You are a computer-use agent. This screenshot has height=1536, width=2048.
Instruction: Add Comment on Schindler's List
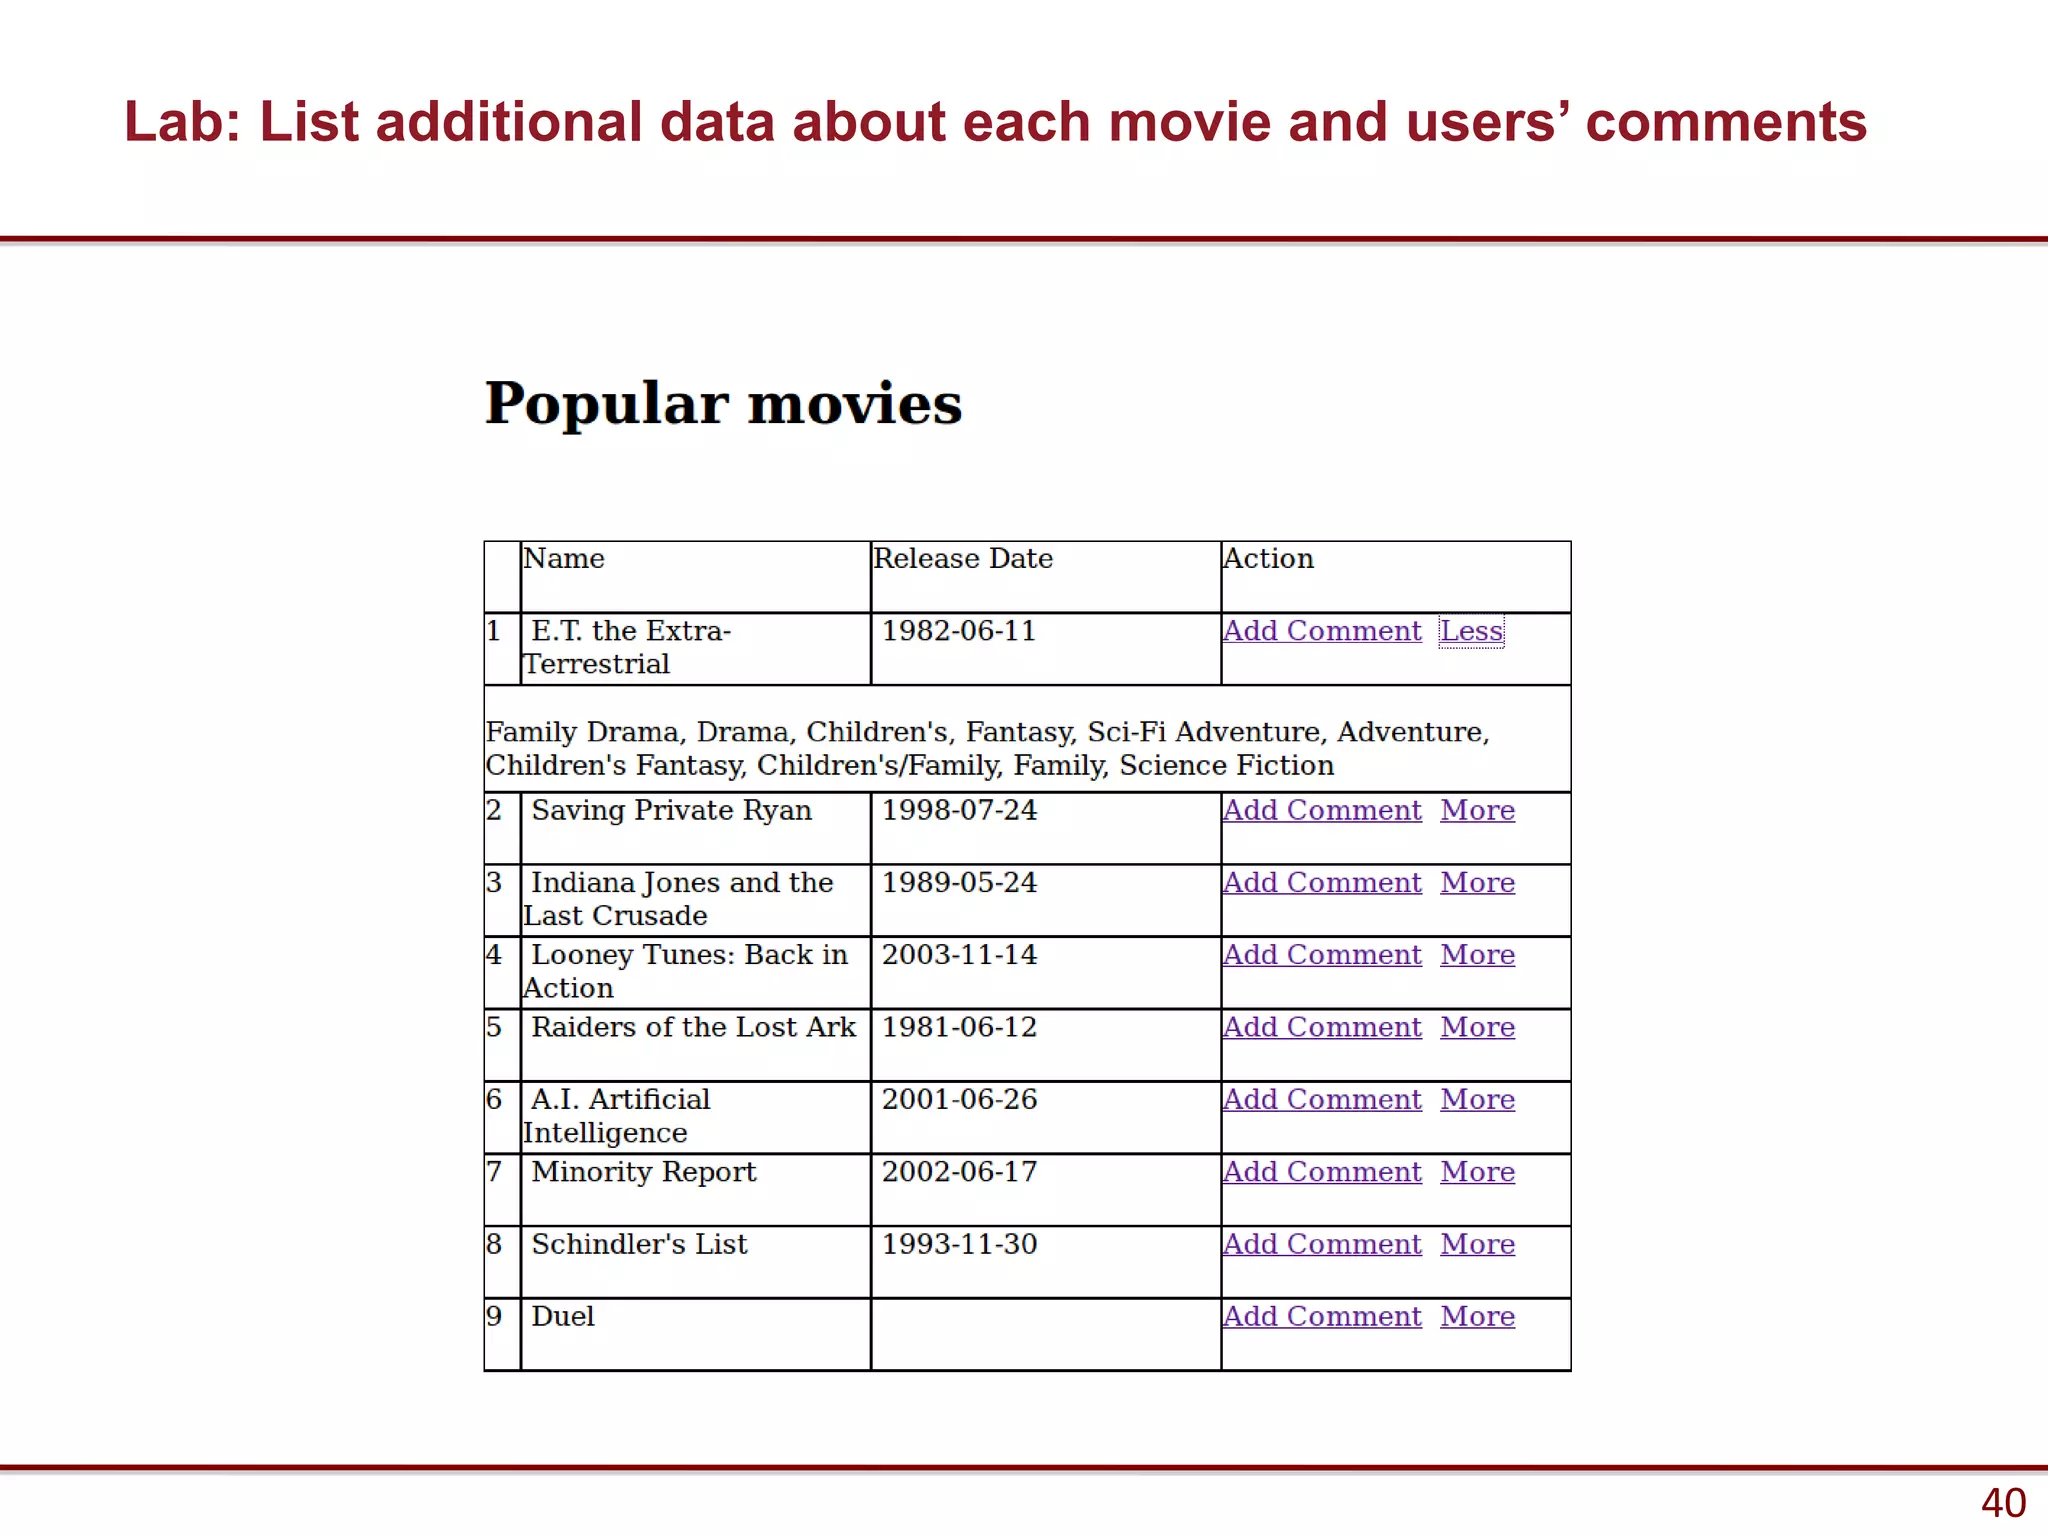(1321, 1244)
